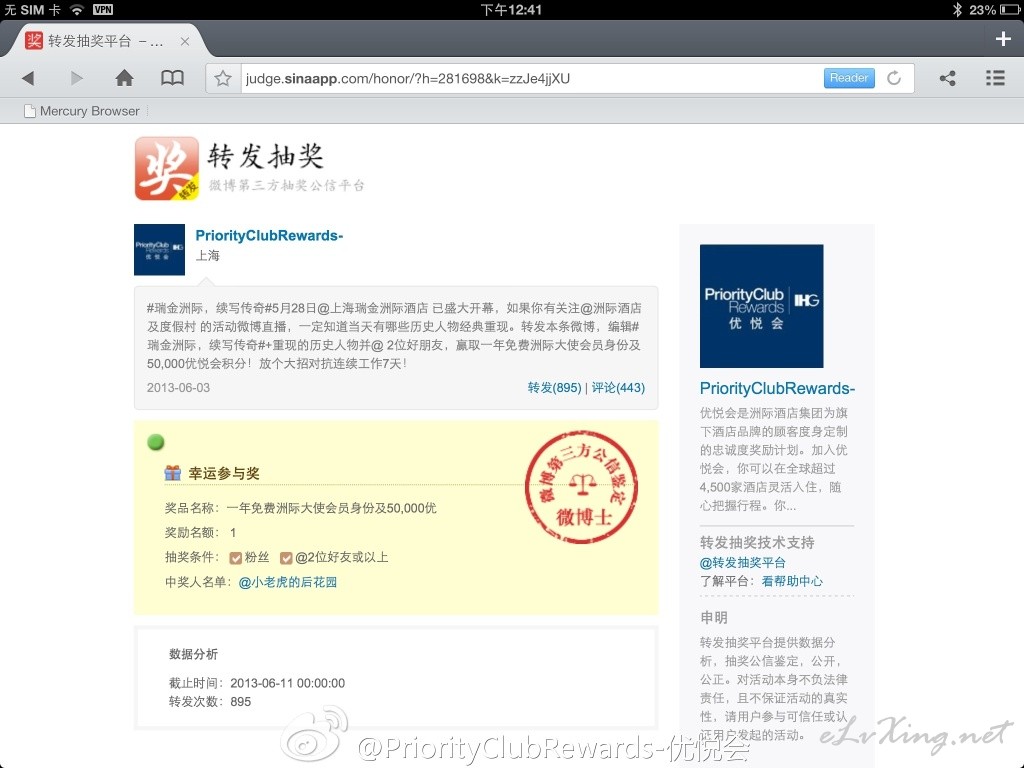Open the small PriorityClub avatar thumbnail
The width and height of the screenshot is (1024, 768).
click(159, 249)
